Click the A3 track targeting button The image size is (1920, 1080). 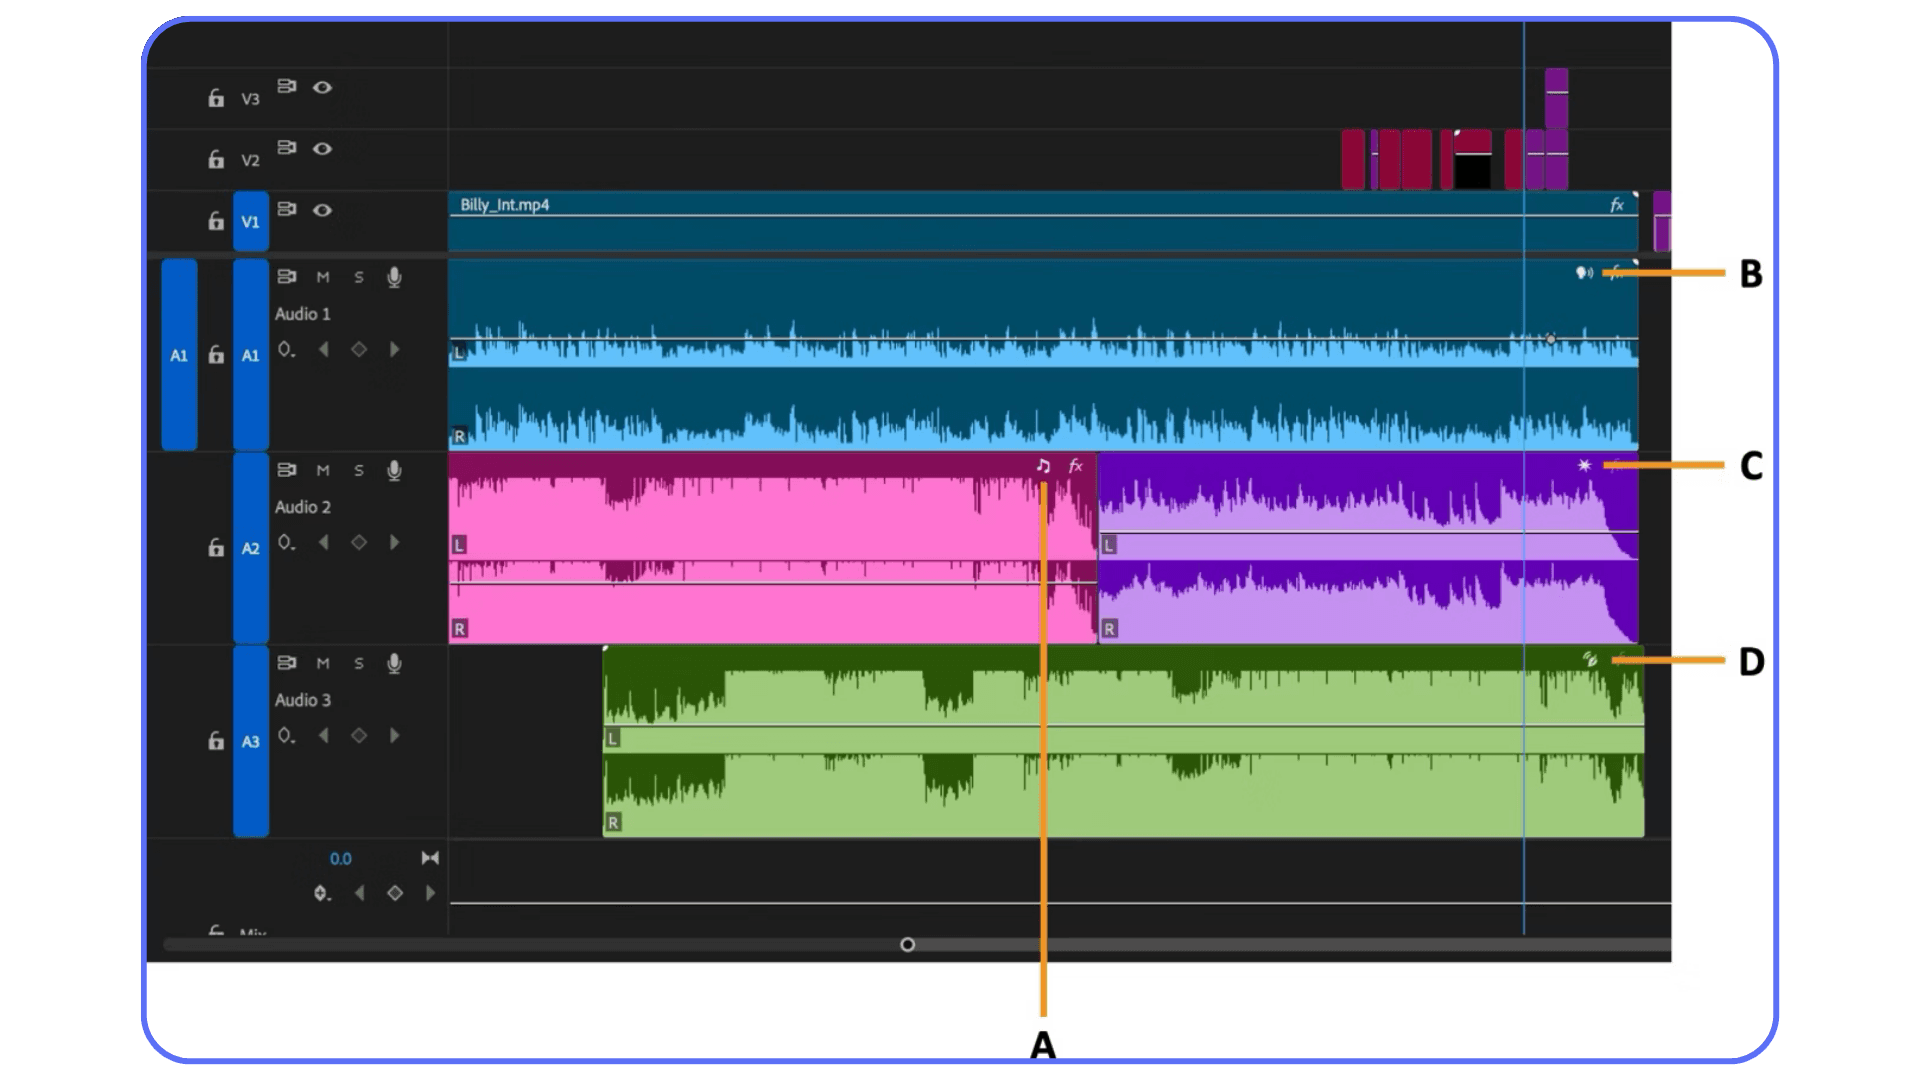(250, 740)
